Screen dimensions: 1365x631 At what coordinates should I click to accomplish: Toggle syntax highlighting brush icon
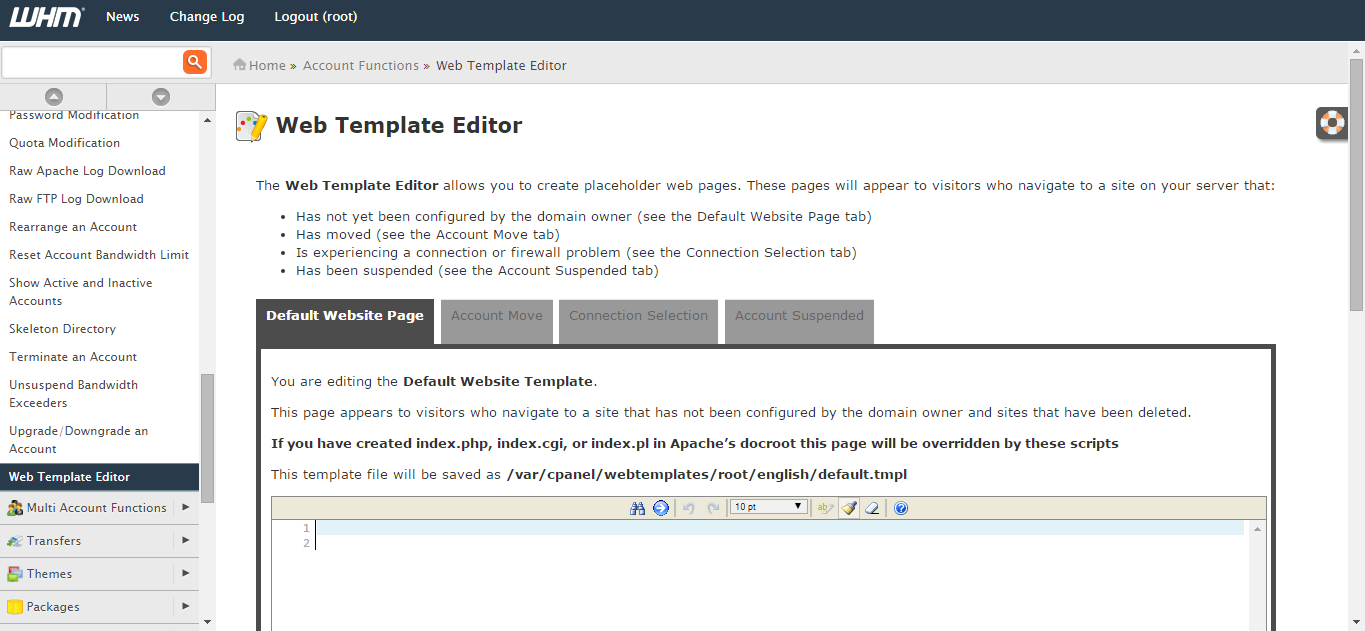pos(849,508)
